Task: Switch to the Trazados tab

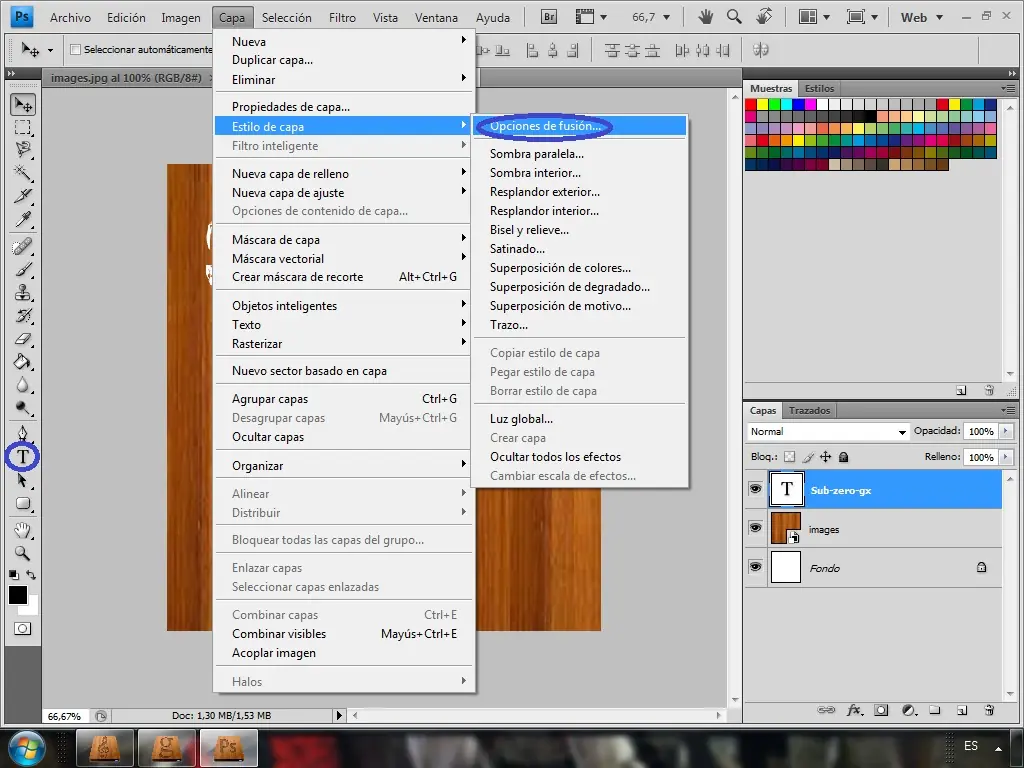Action: point(809,410)
